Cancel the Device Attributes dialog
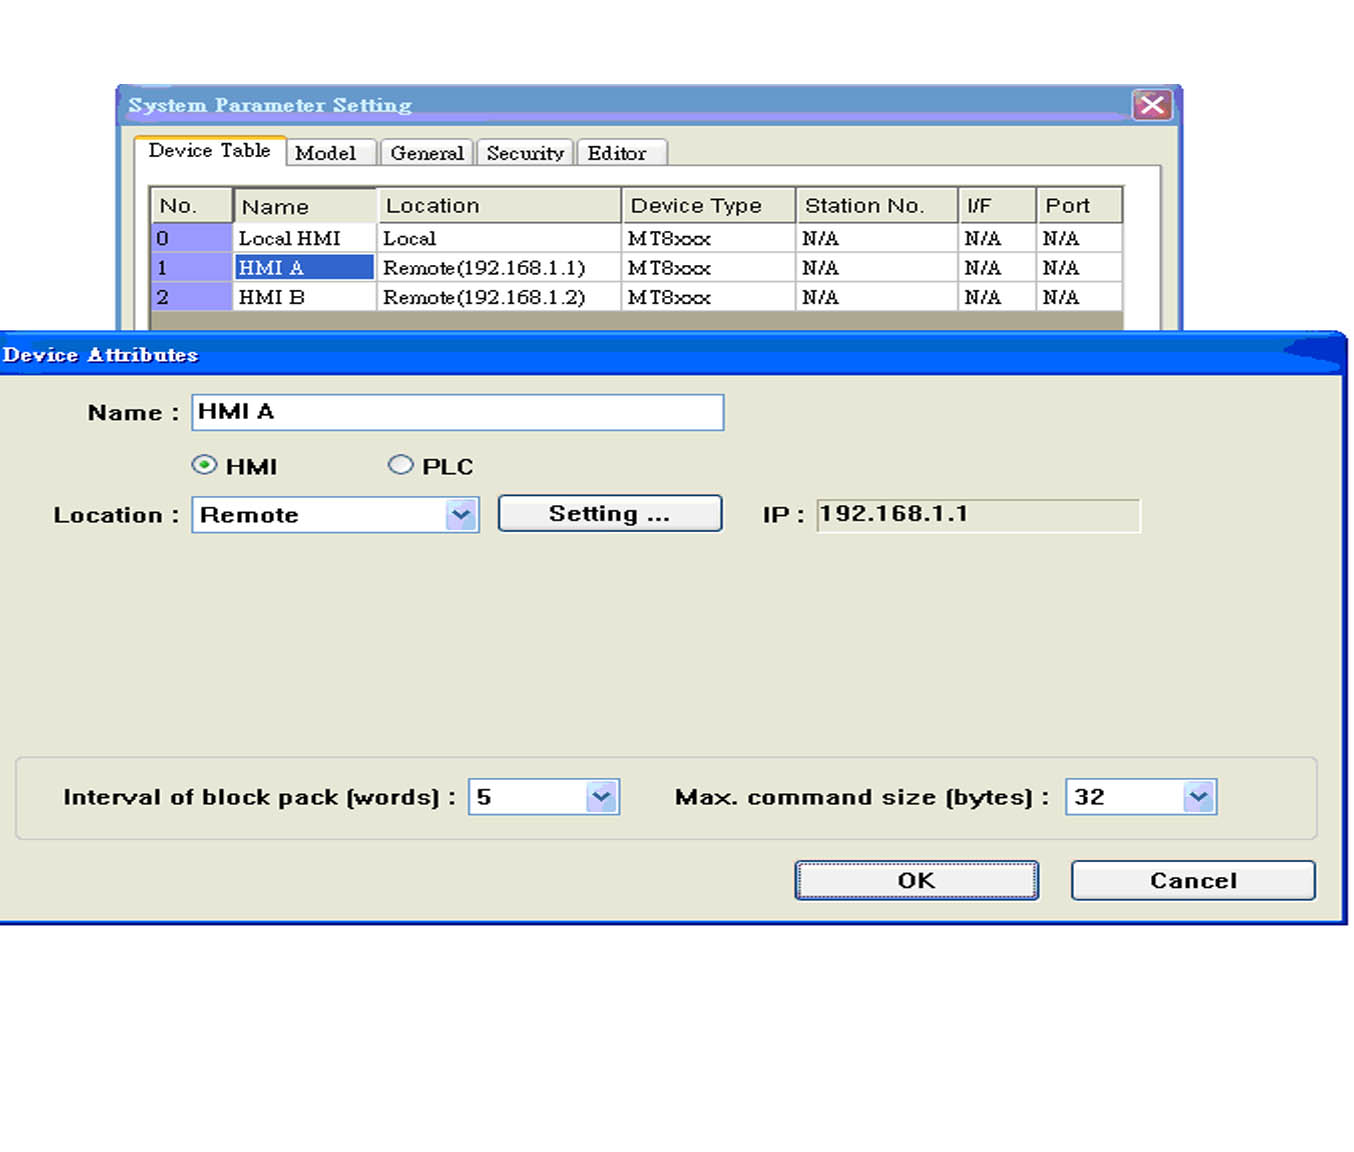Image resolution: width=1354 pixels, height=1152 pixels. click(1192, 881)
